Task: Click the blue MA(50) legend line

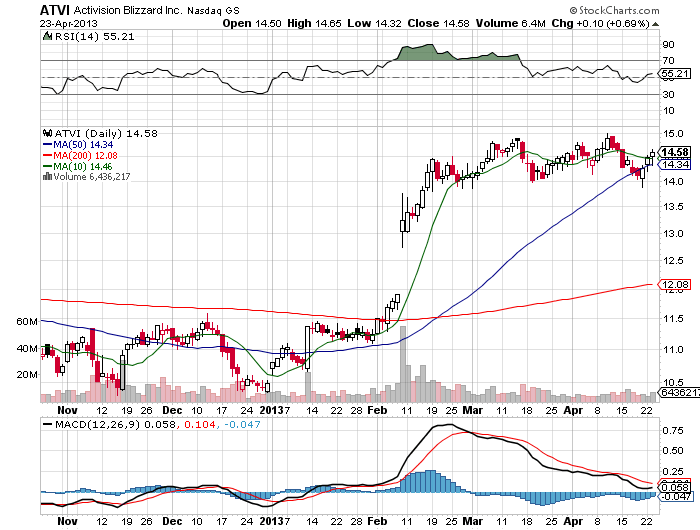Action: click(x=47, y=145)
